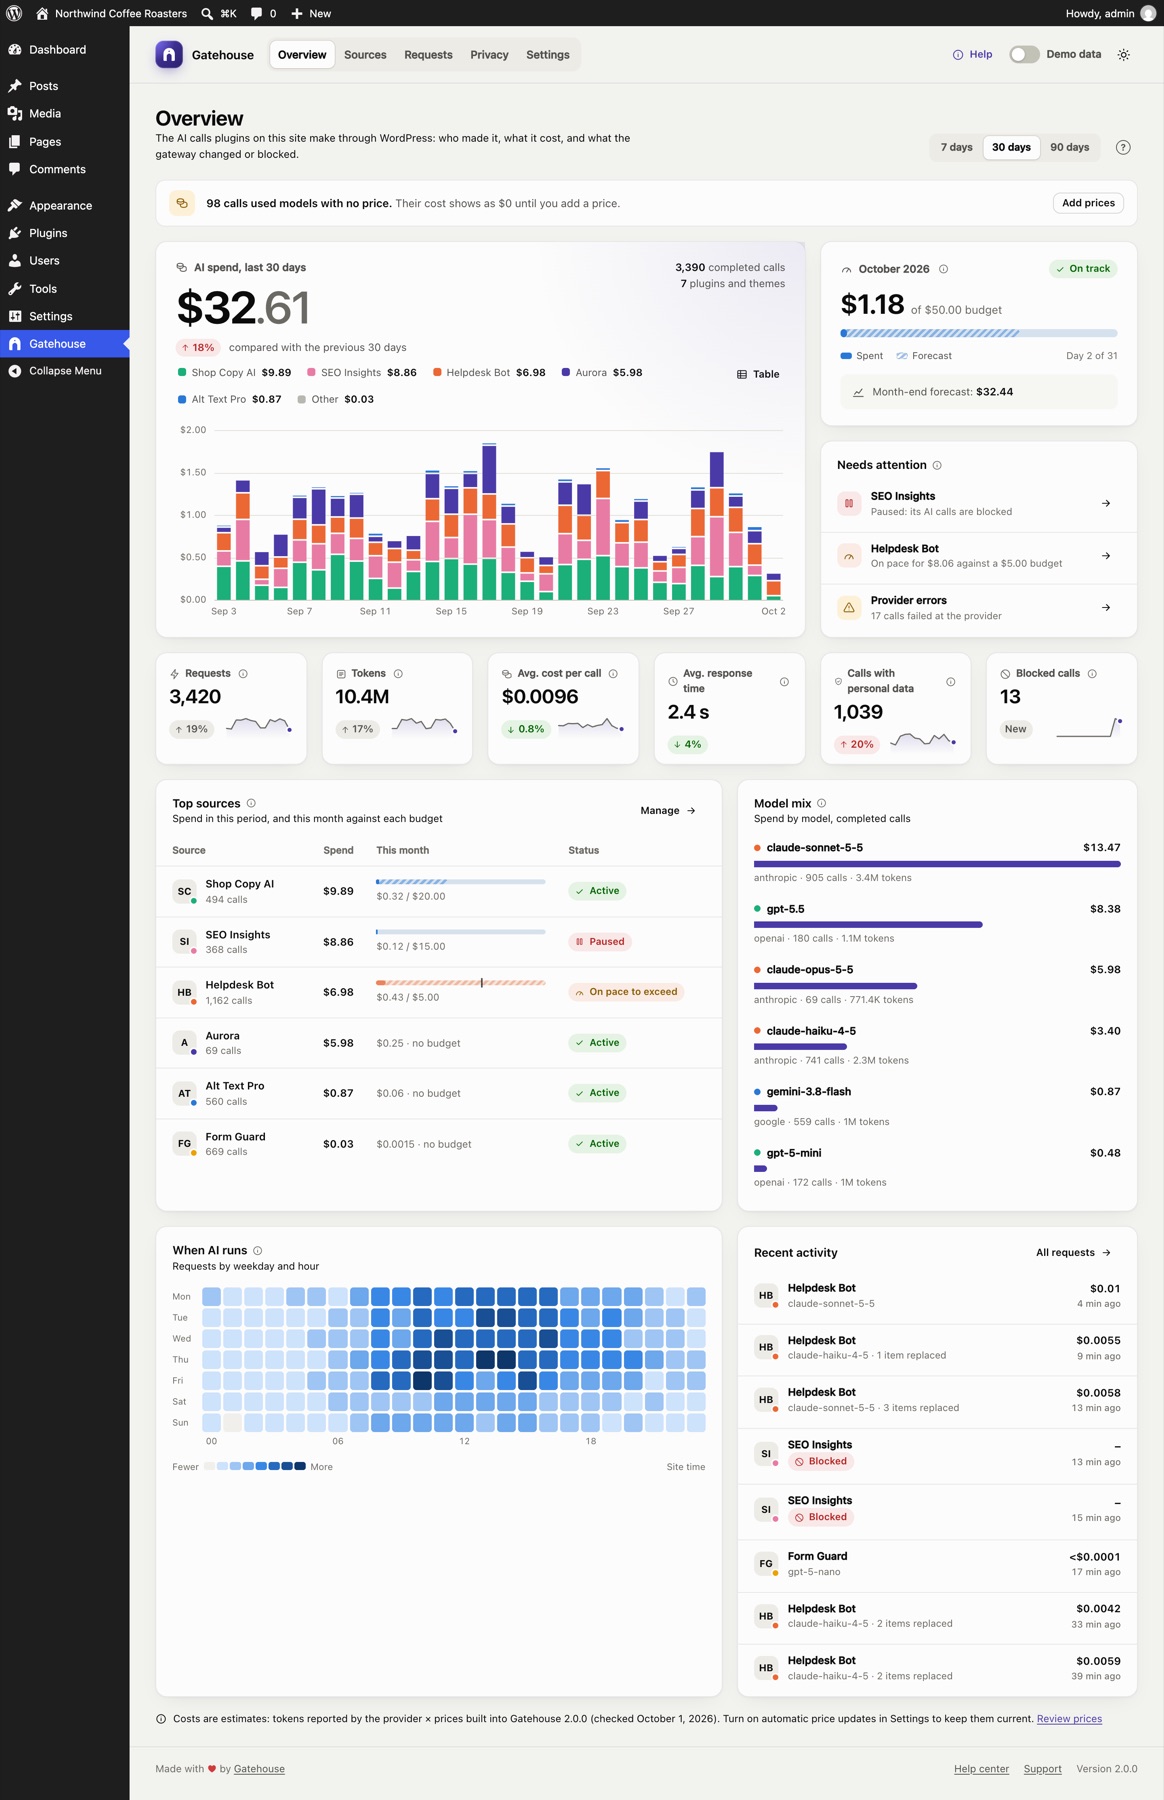
Task: Switch to the Privacy tab
Action: (489, 55)
